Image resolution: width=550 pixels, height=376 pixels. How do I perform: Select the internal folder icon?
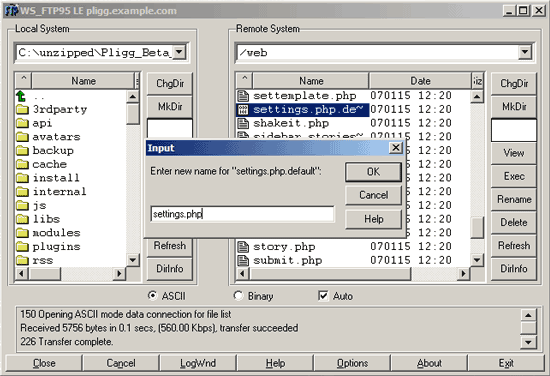(x=22, y=192)
